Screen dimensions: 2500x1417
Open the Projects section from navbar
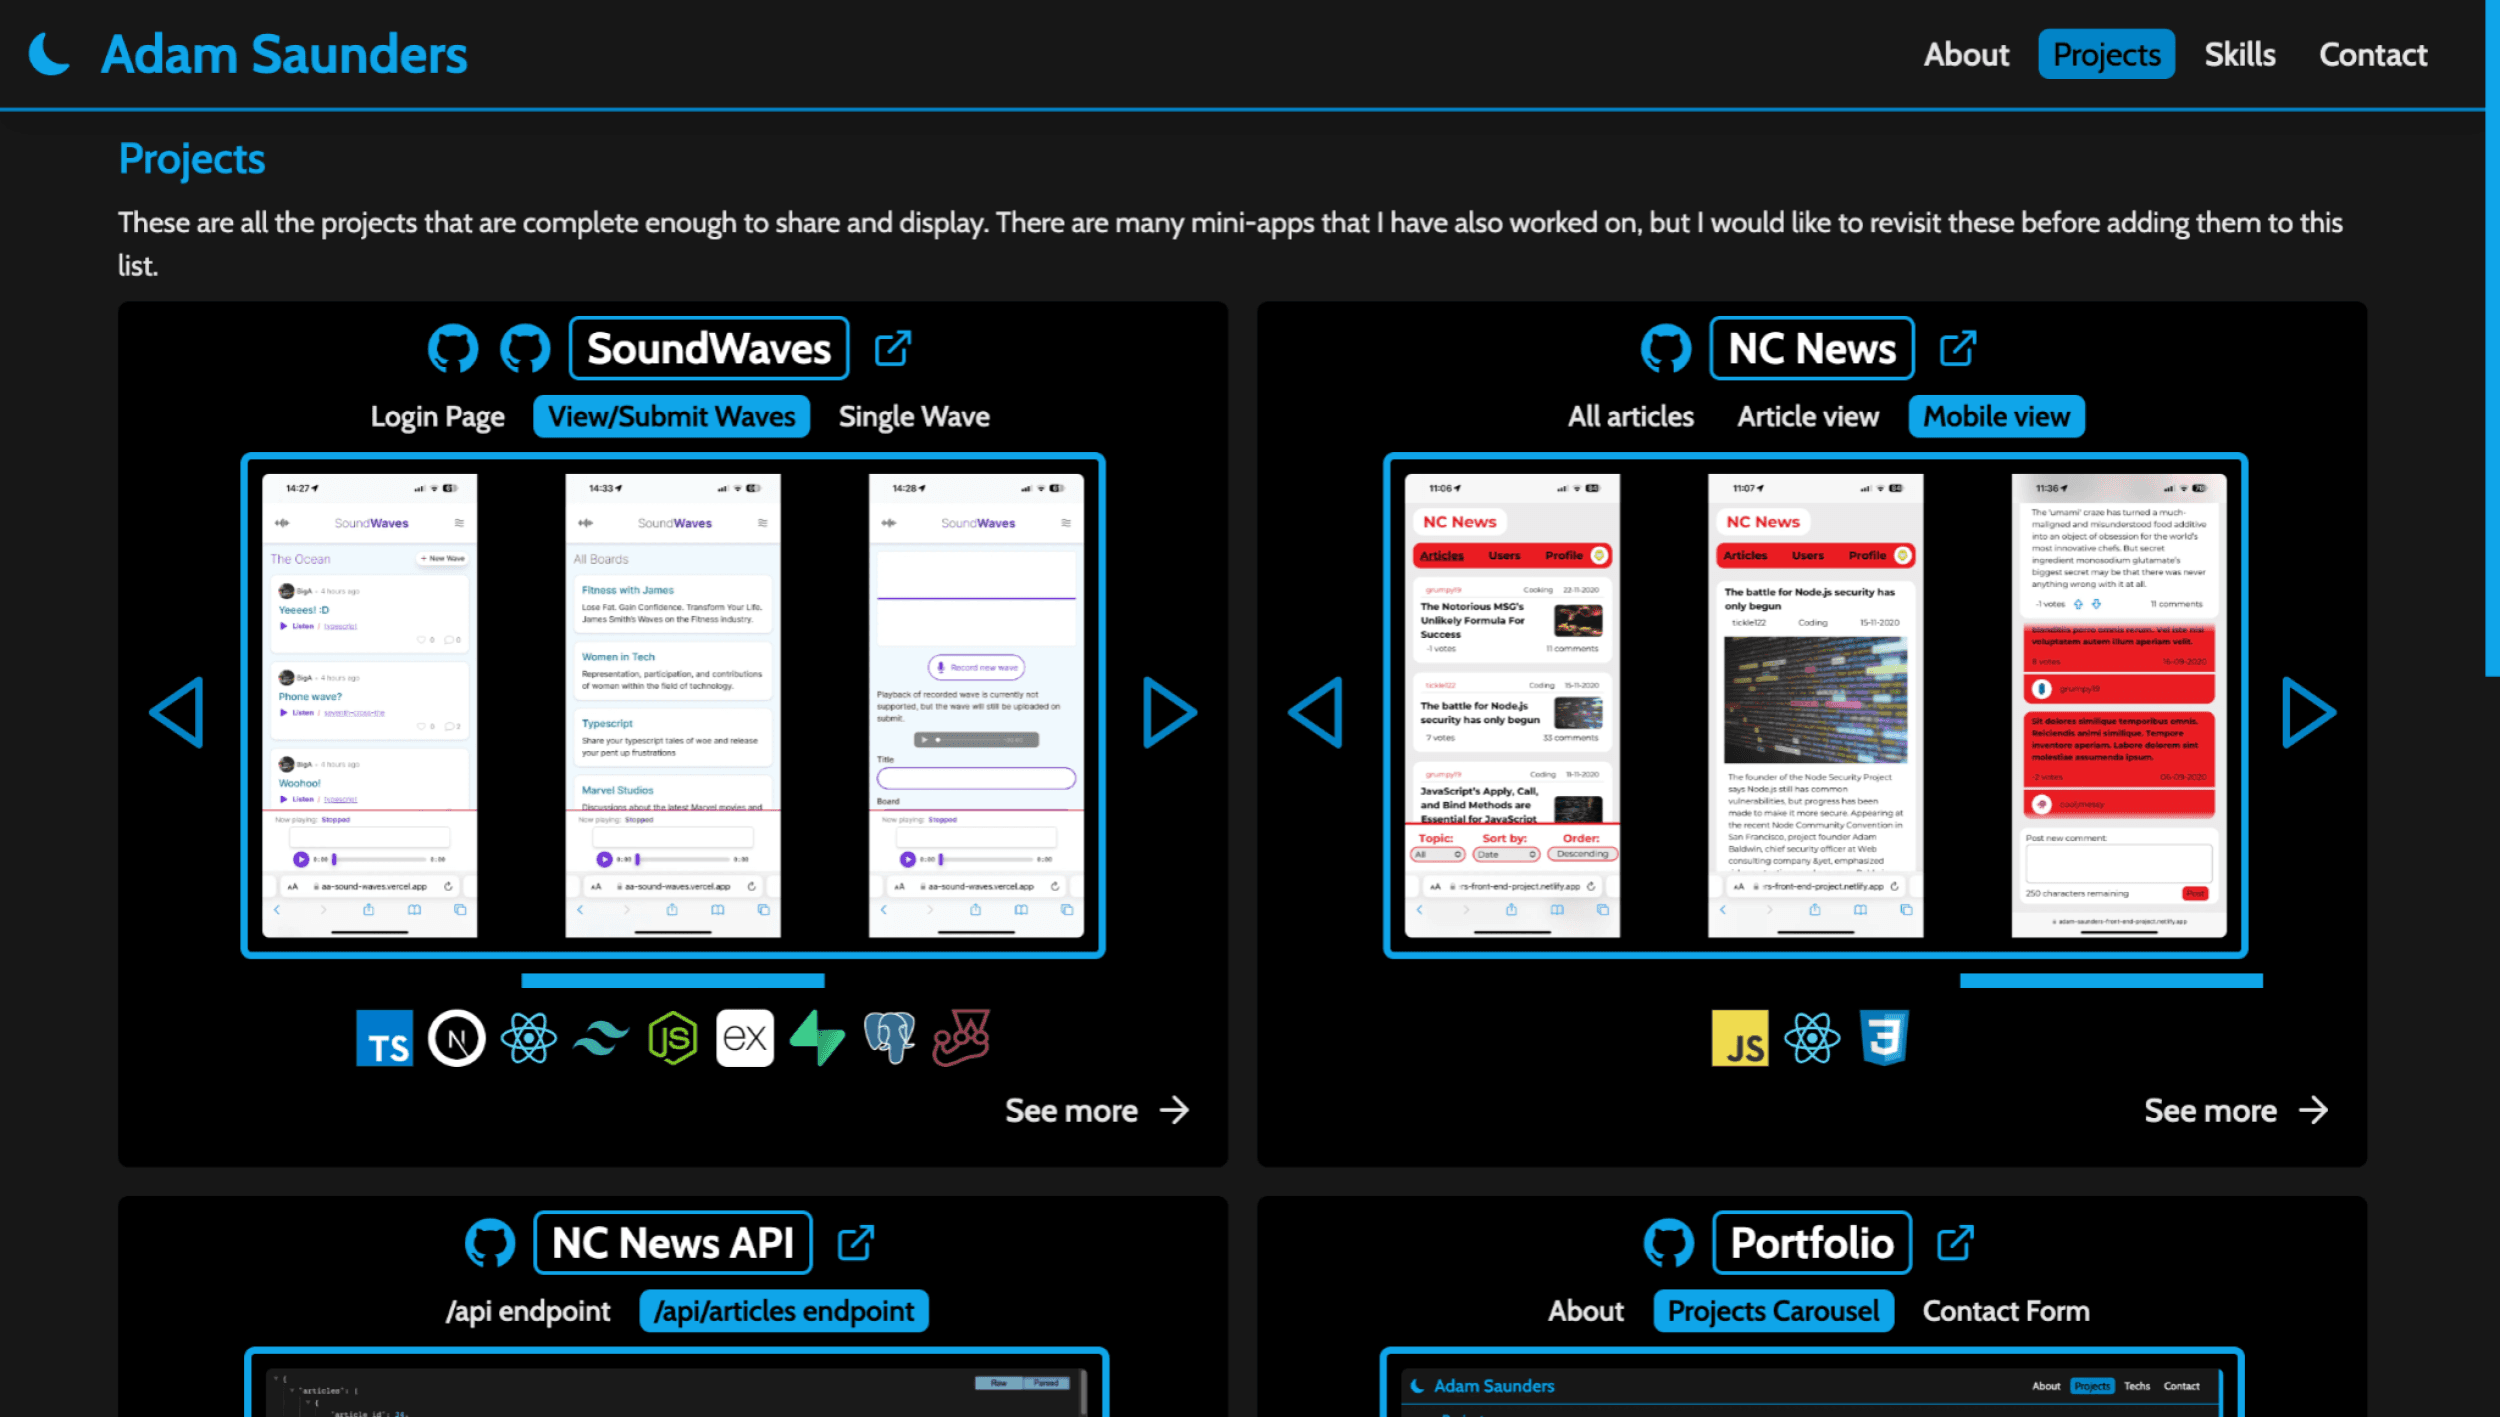pos(2107,53)
